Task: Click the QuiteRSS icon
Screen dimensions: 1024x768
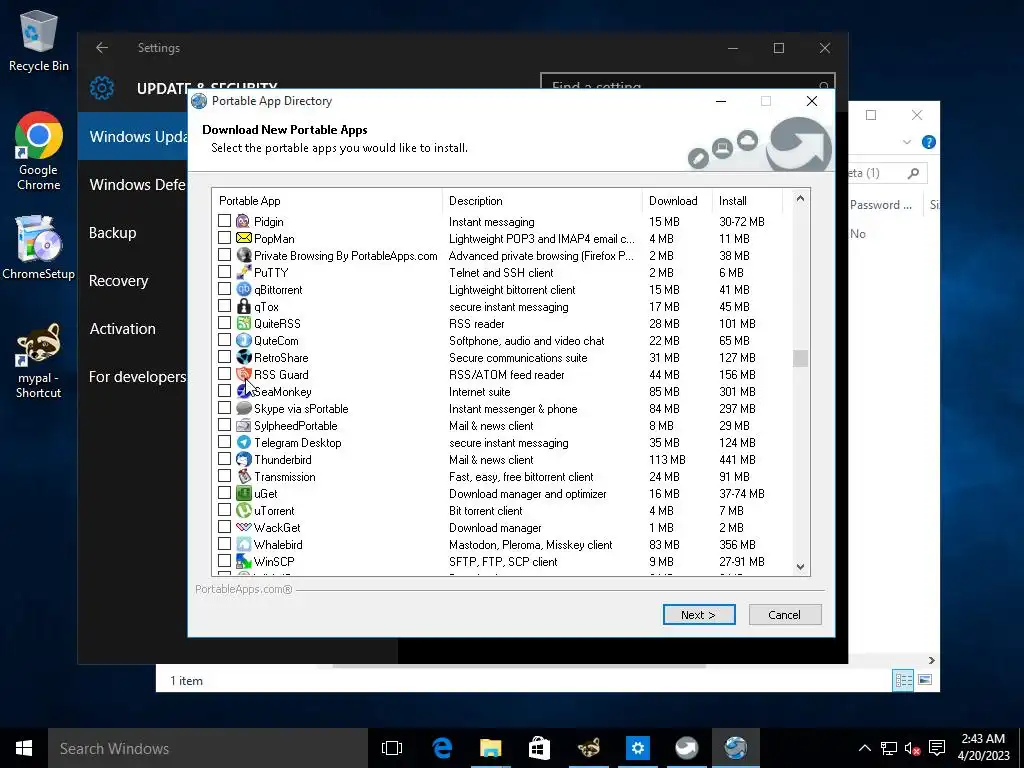Action: pos(244,323)
